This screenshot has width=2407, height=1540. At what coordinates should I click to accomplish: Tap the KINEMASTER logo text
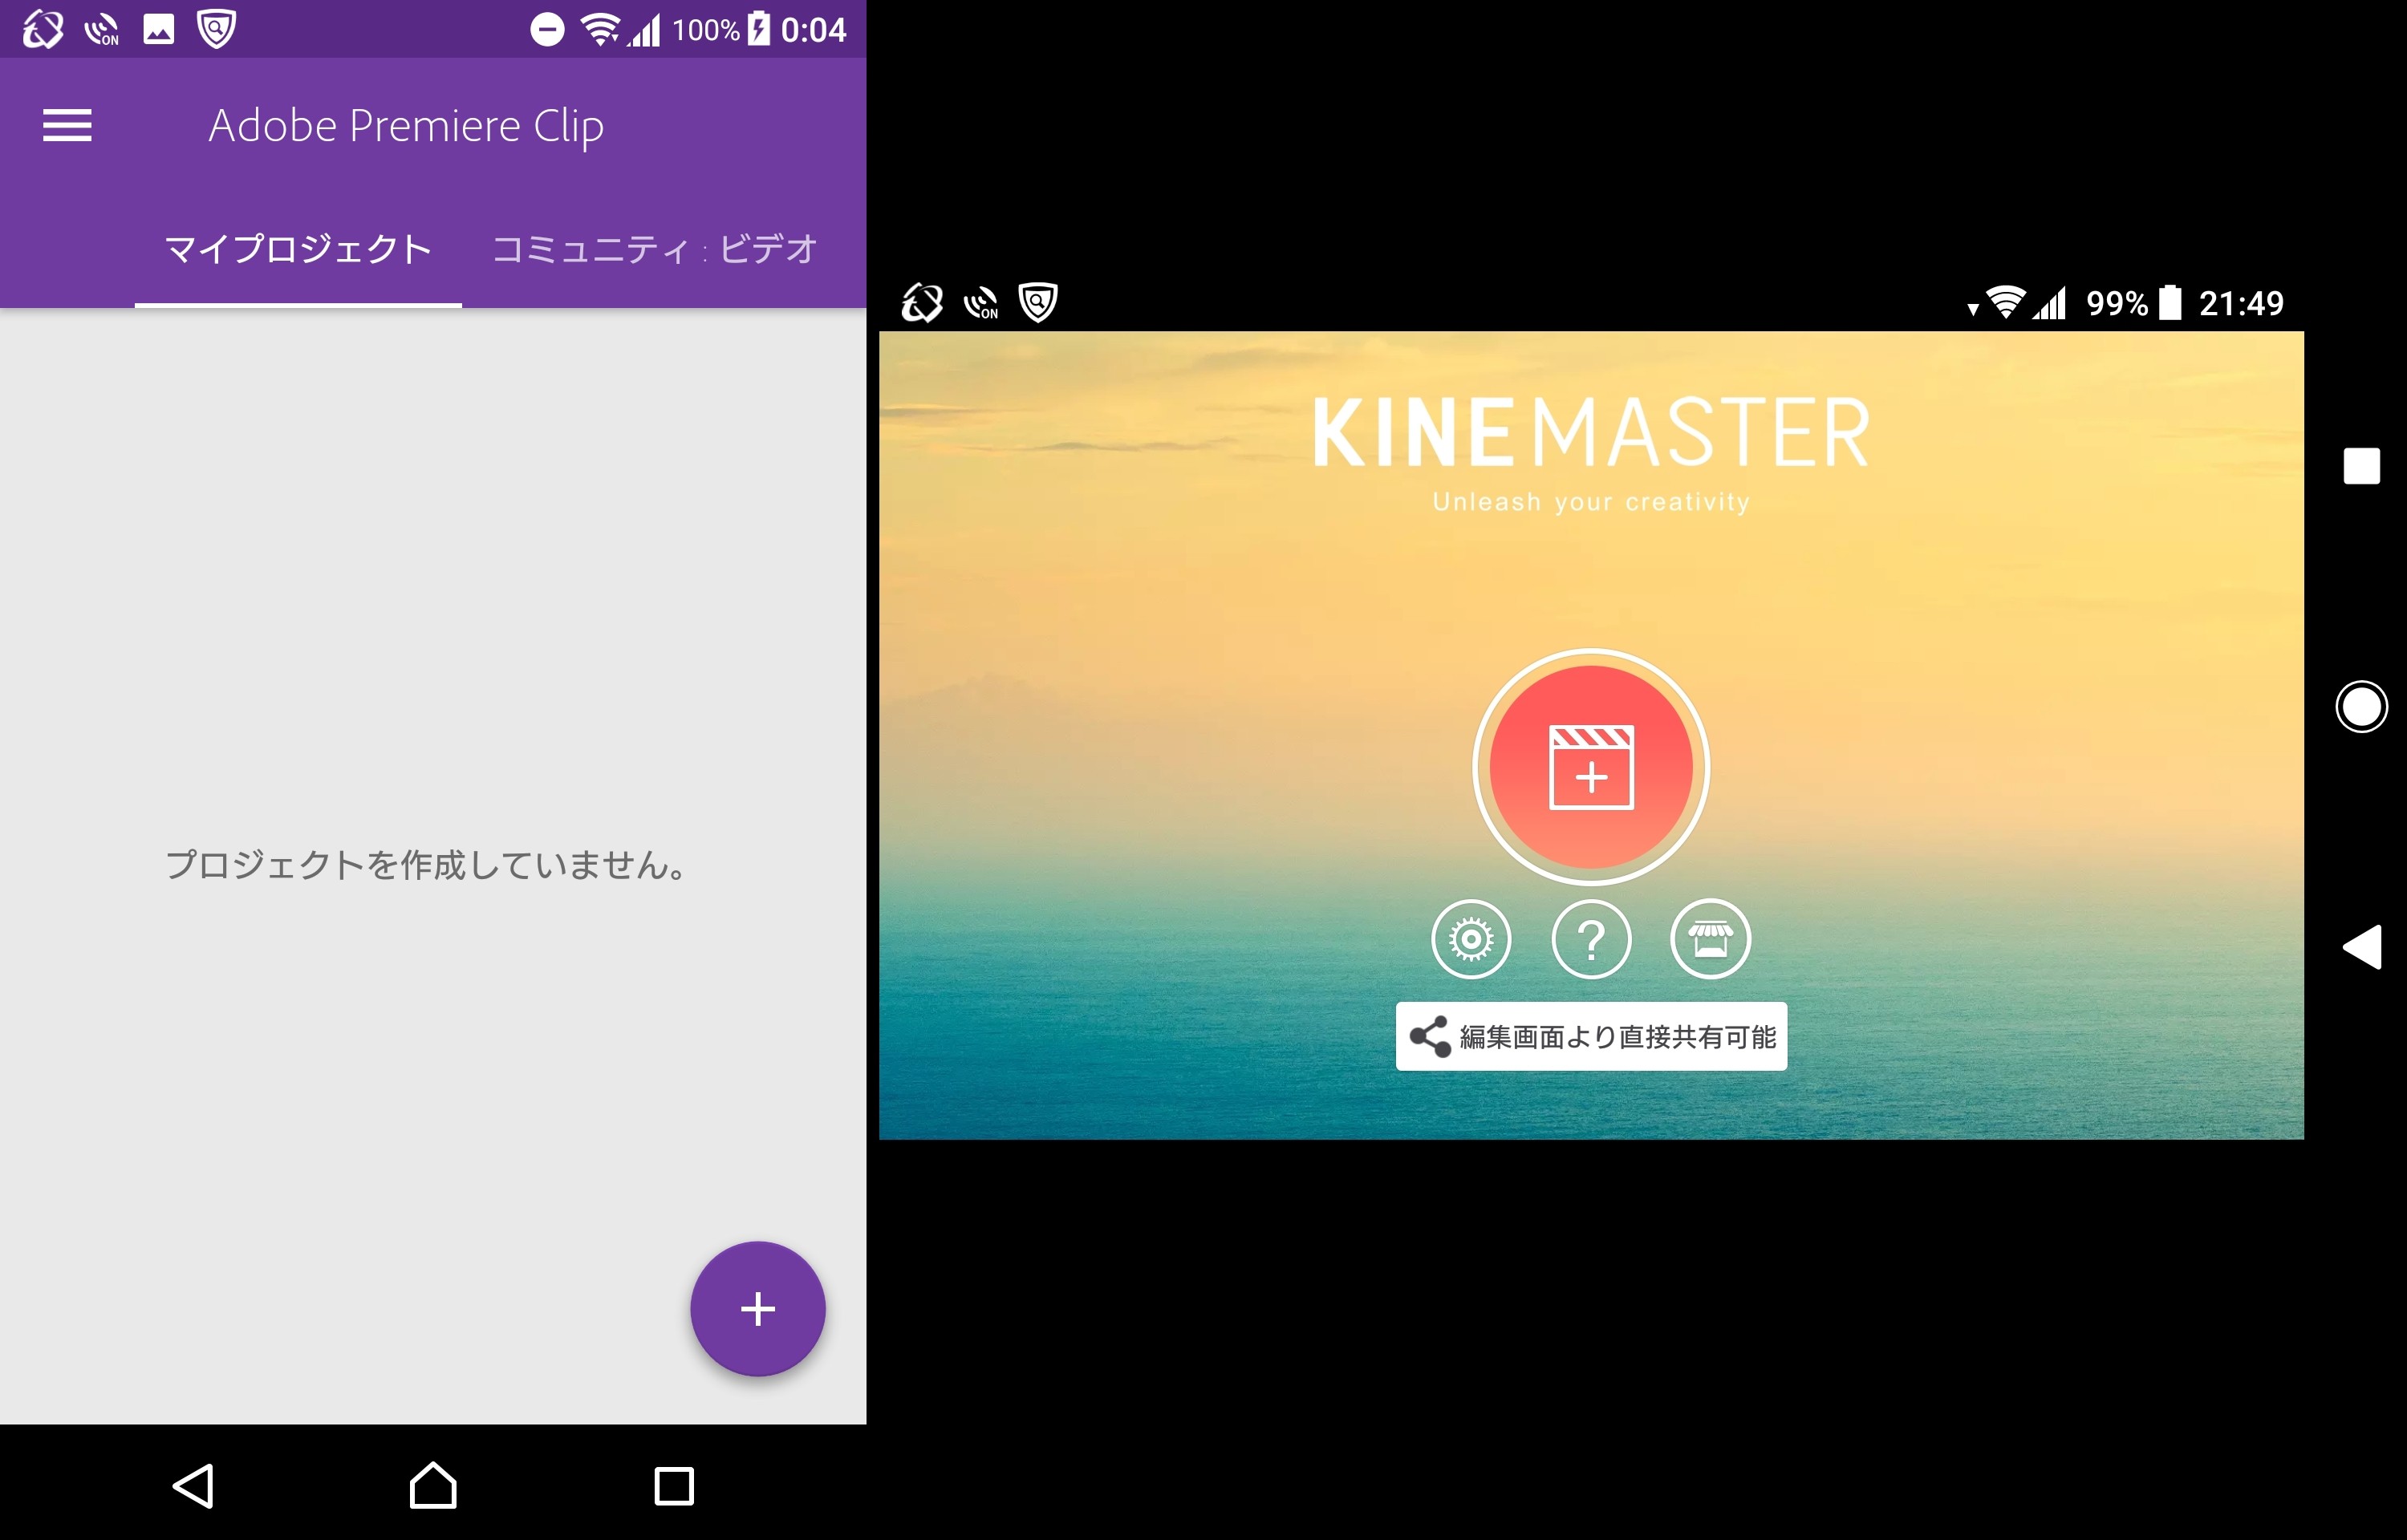pos(1590,433)
